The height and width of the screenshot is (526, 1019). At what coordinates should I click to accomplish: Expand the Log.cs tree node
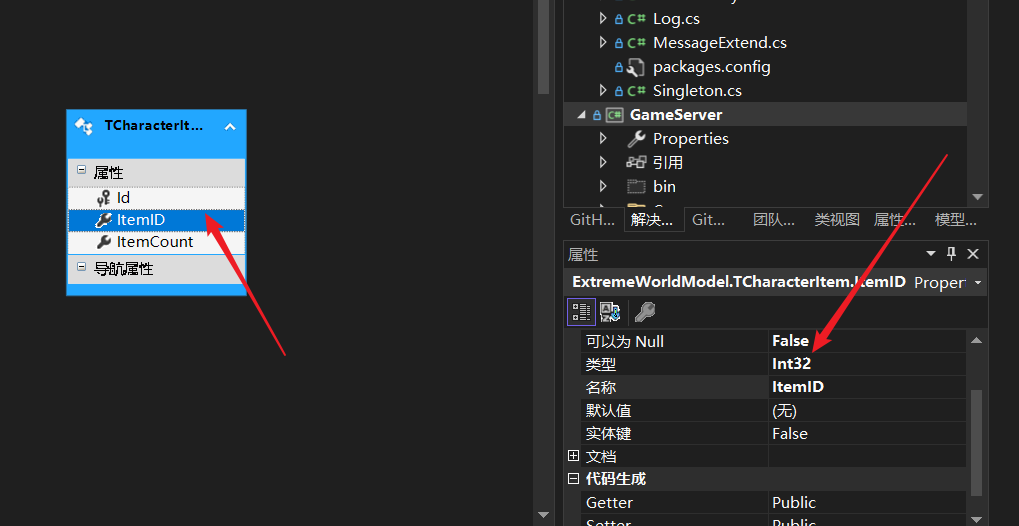(x=602, y=18)
